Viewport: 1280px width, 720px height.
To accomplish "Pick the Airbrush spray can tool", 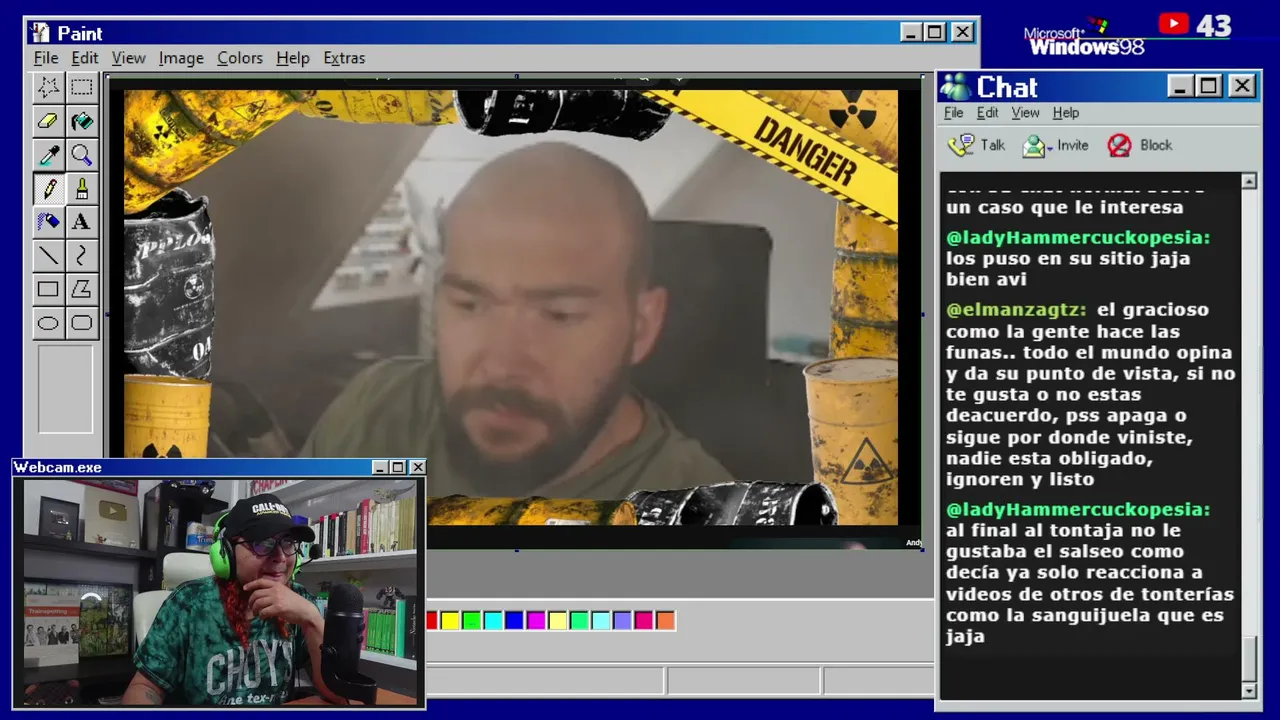I will click(x=48, y=222).
